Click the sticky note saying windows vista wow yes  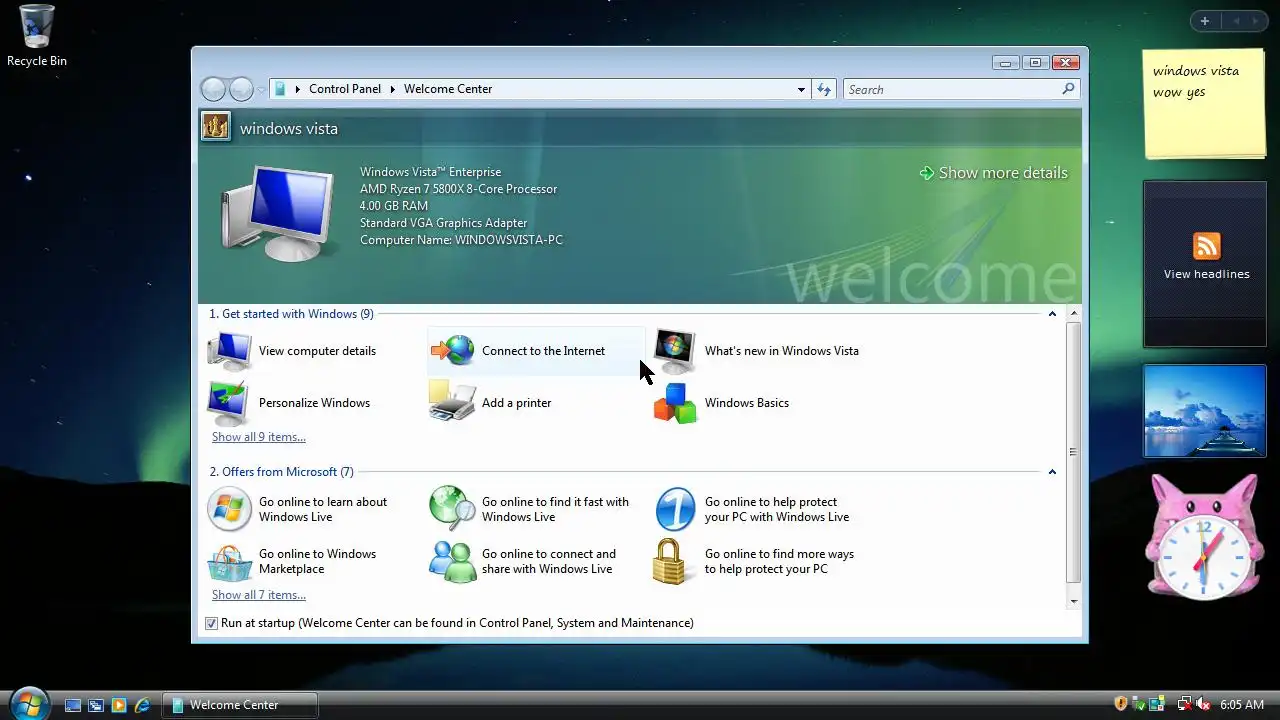(1205, 103)
